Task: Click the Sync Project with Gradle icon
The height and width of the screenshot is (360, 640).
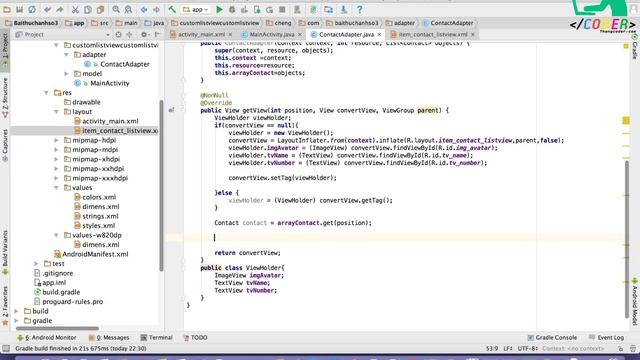Action: 313,9
